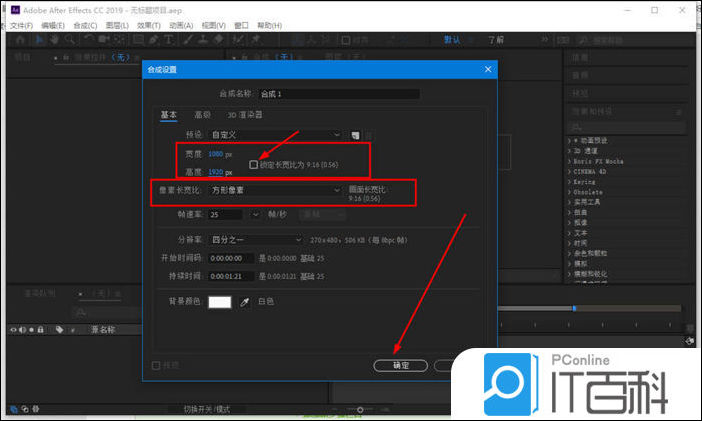Select the Hand tool
The image size is (702, 421).
[54, 40]
